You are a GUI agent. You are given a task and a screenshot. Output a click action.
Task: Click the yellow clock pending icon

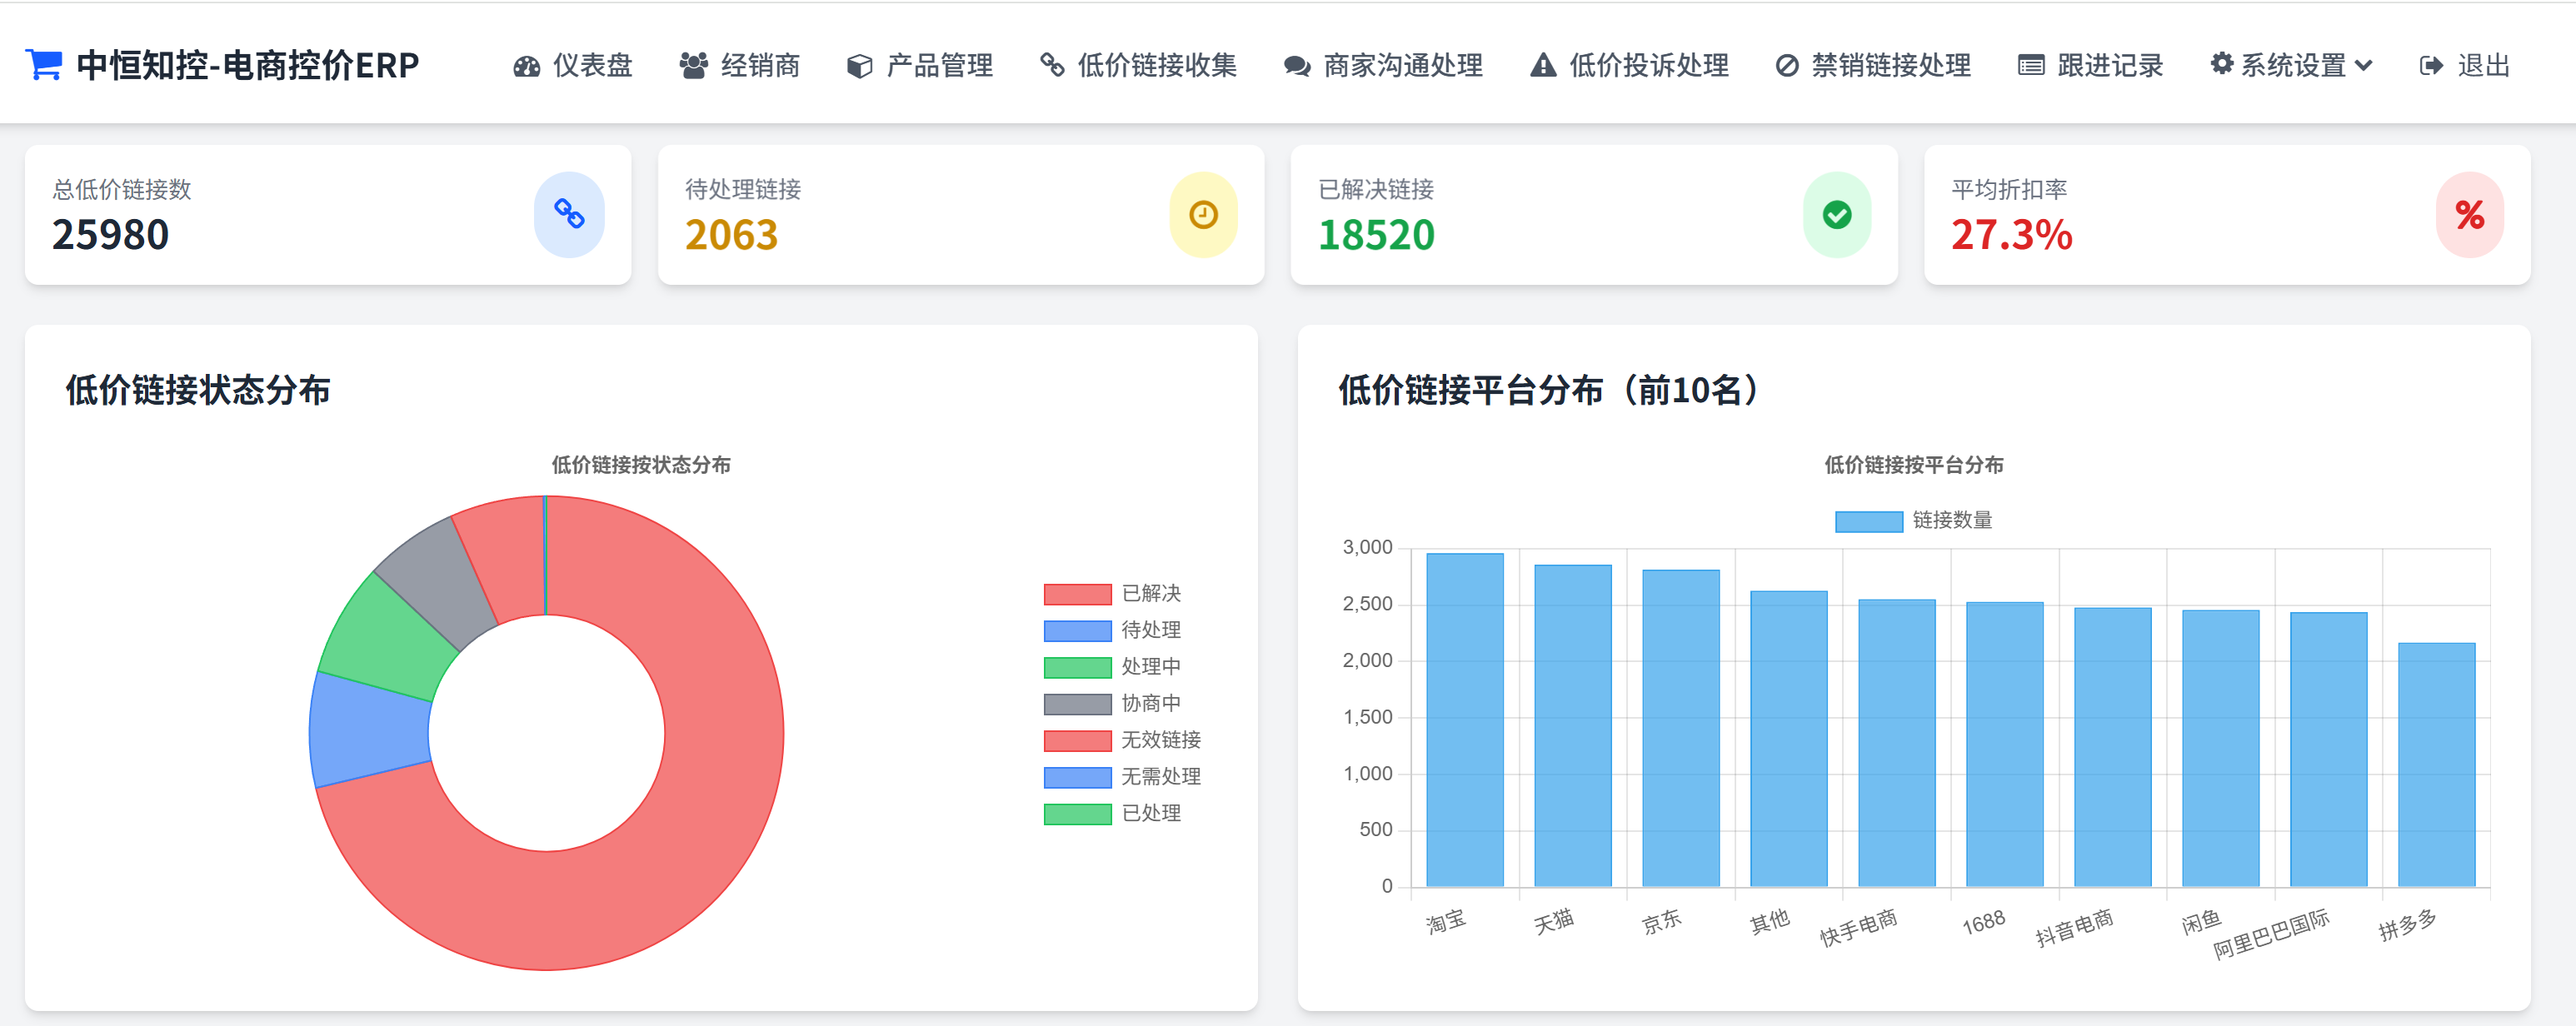click(1203, 214)
